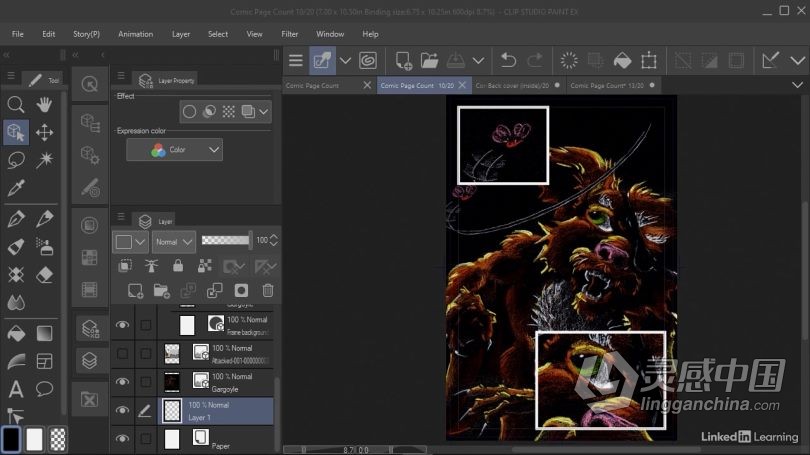Select the Frame border tool
The width and height of the screenshot is (810, 455).
pos(44,362)
